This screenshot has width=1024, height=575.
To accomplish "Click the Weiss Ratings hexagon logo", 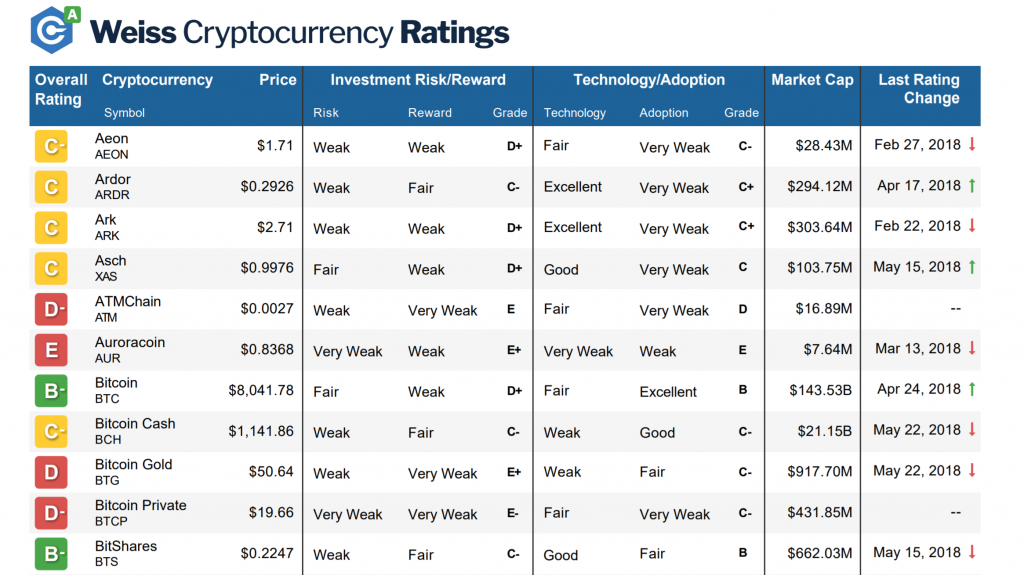I will pos(55,30).
